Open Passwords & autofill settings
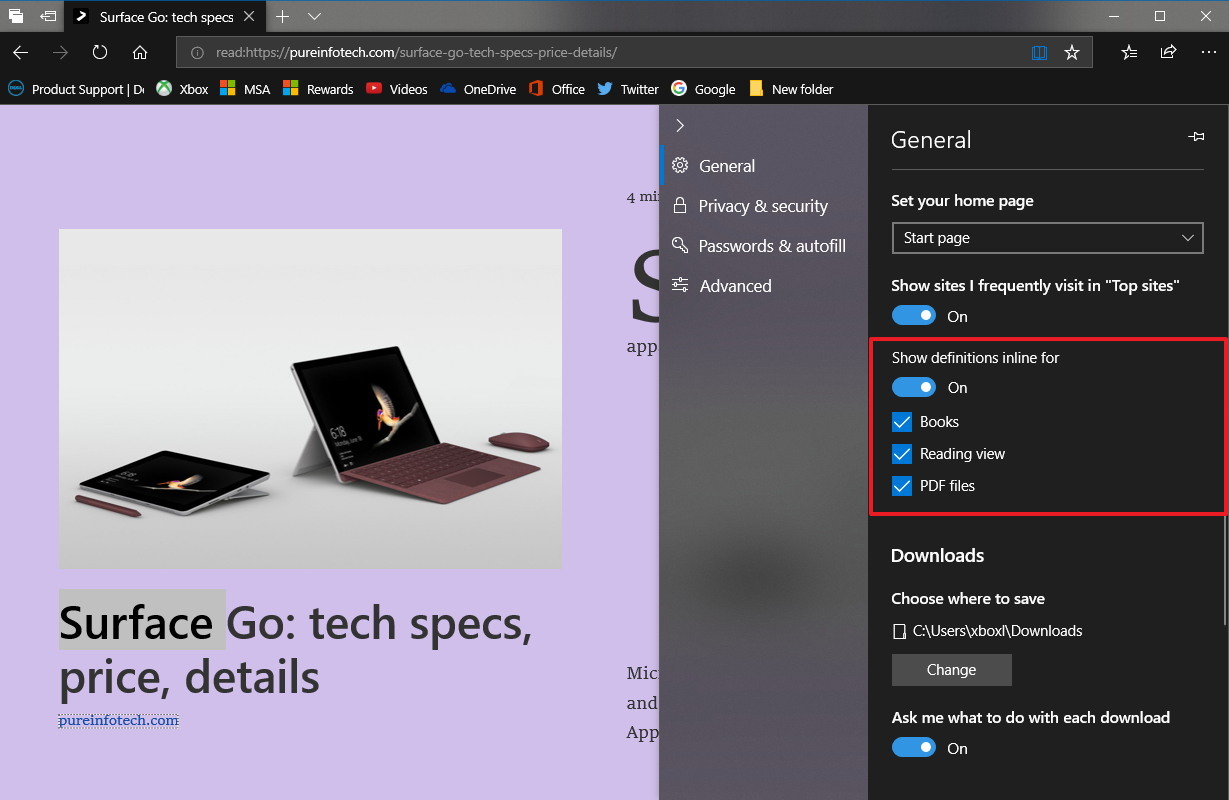The width and height of the screenshot is (1229, 800). coord(764,246)
